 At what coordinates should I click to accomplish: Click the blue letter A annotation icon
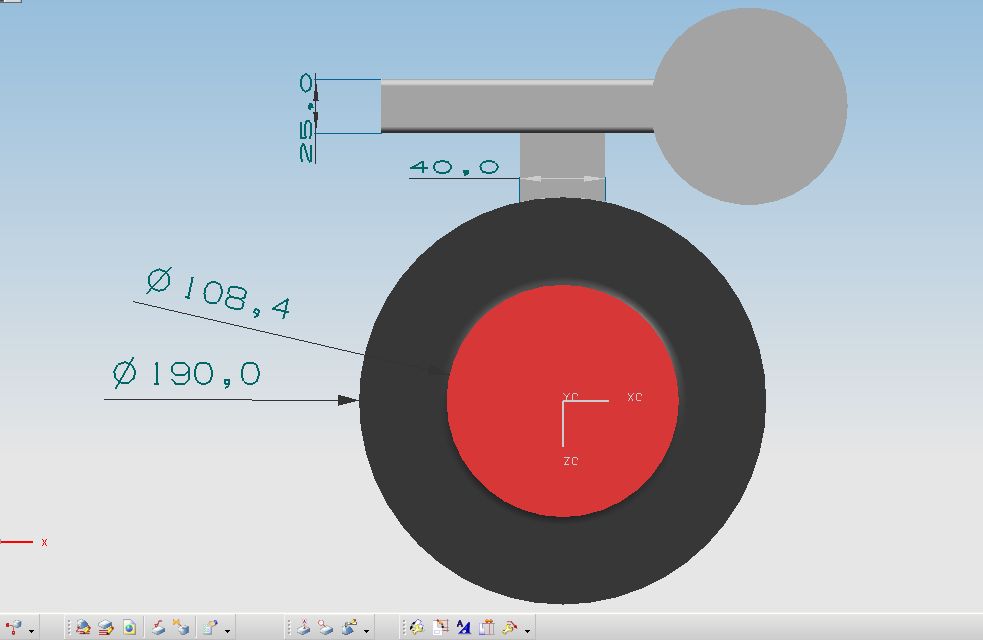click(464, 627)
